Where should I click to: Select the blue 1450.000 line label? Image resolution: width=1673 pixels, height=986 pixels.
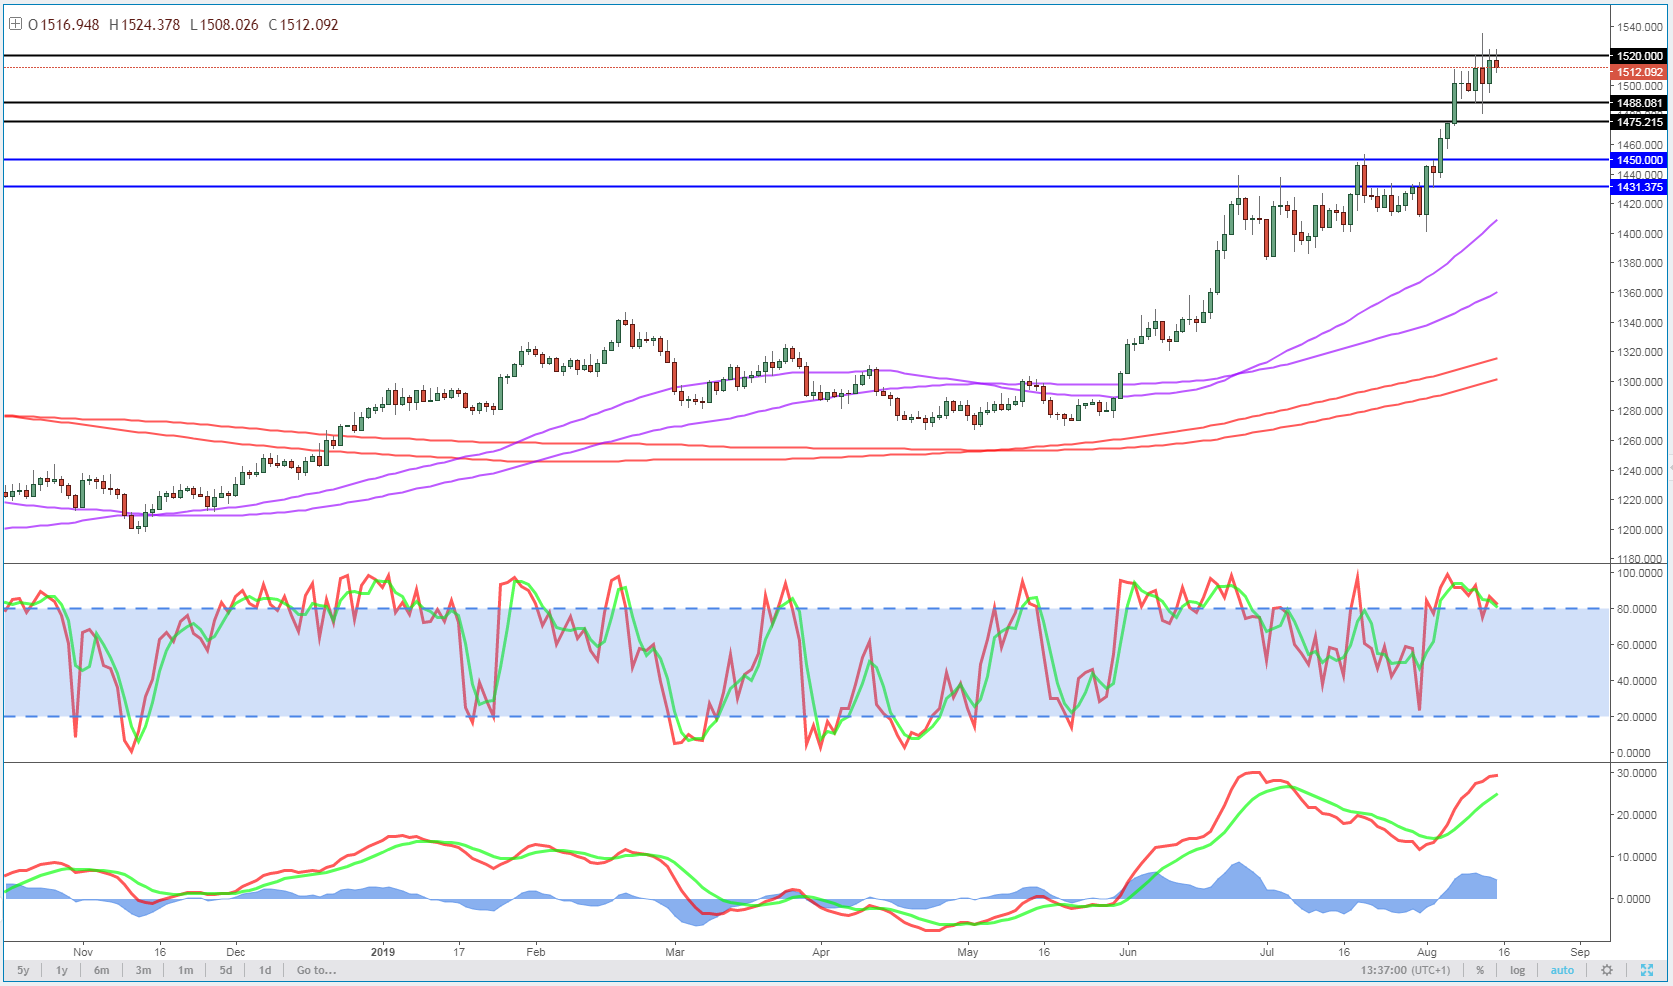pyautogui.click(x=1639, y=160)
